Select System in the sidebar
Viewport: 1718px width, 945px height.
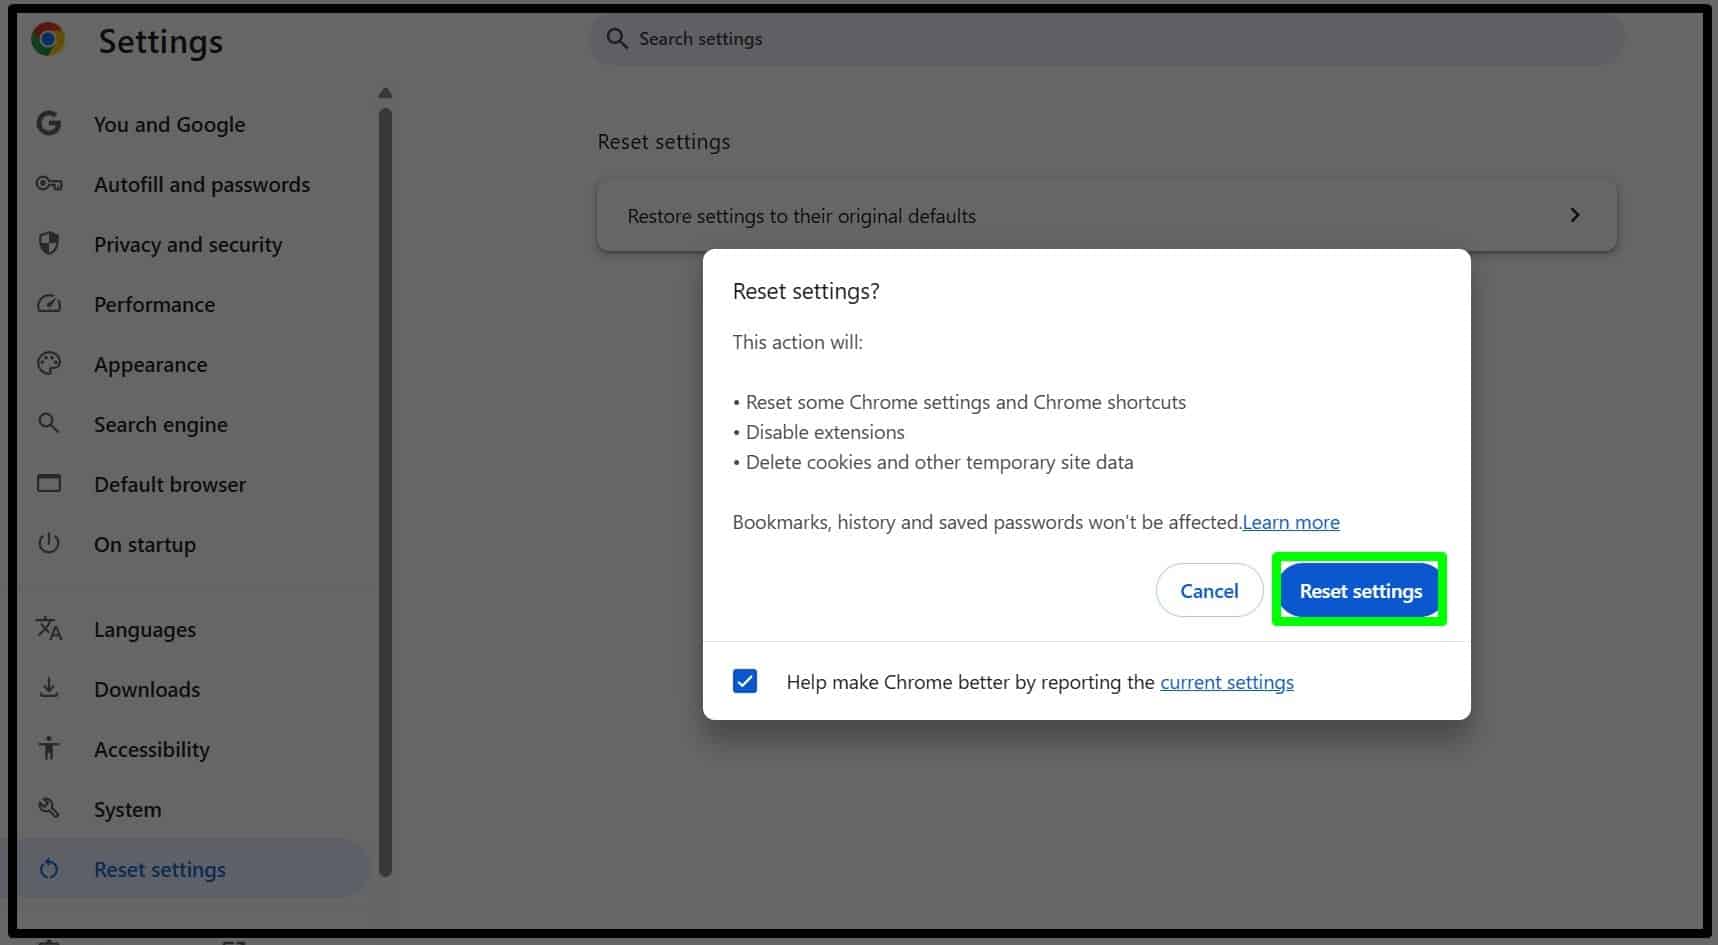[128, 809]
